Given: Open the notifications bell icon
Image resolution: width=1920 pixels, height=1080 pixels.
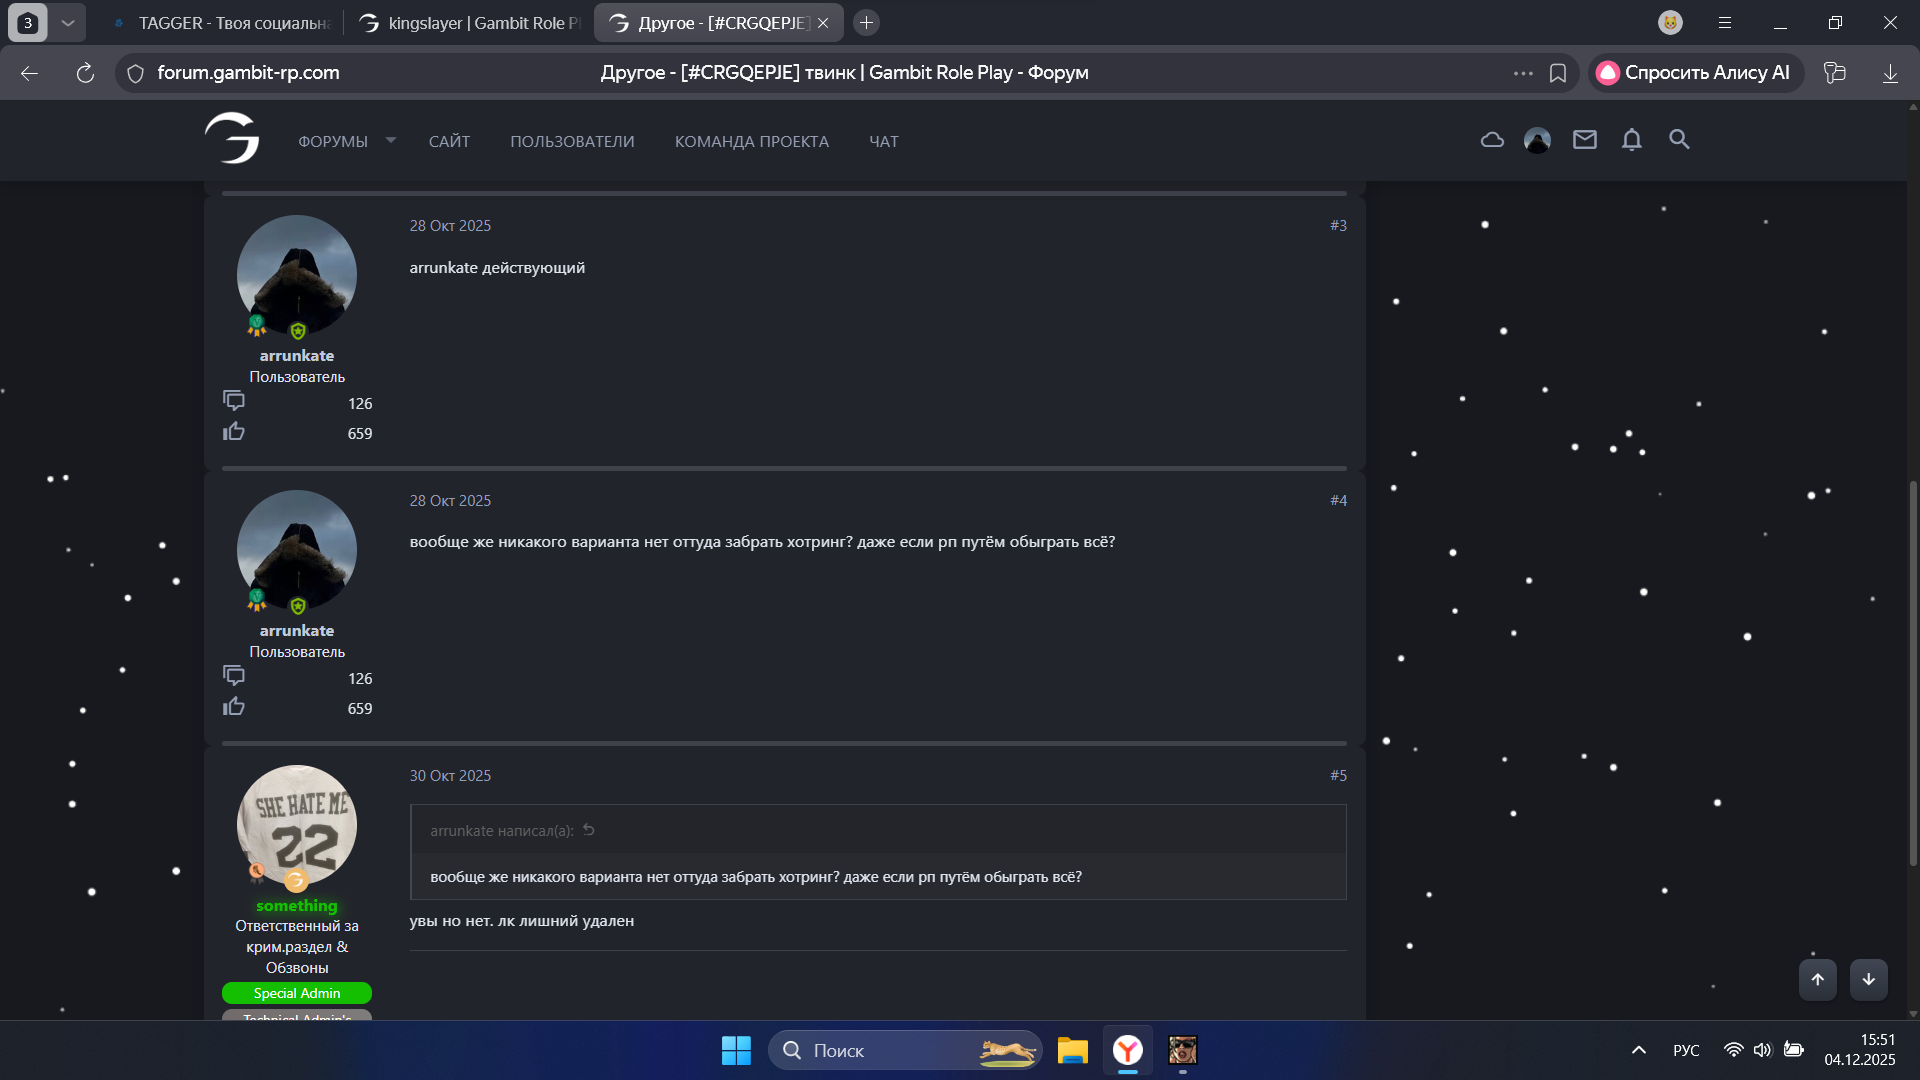Looking at the screenshot, I should pos(1631,140).
